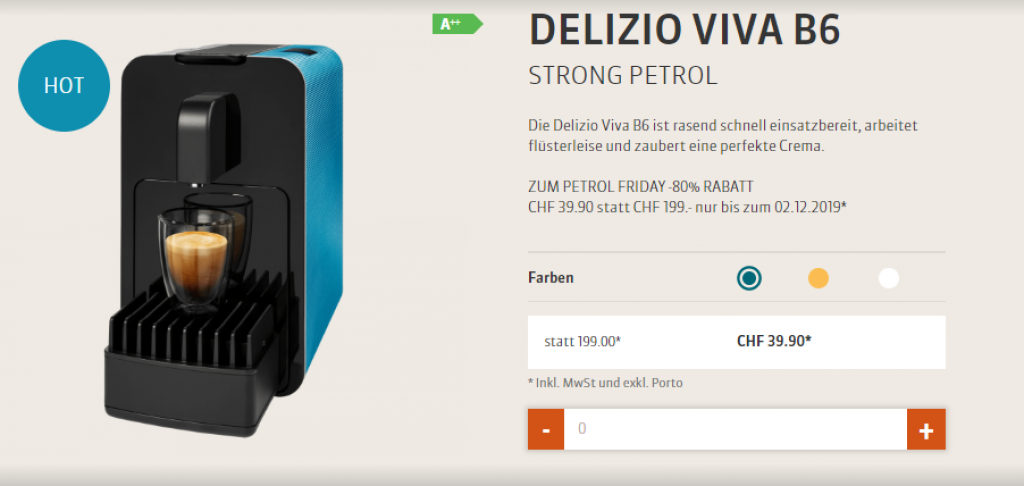Choose the yellow color swatch
1024x486 pixels.
(x=818, y=278)
